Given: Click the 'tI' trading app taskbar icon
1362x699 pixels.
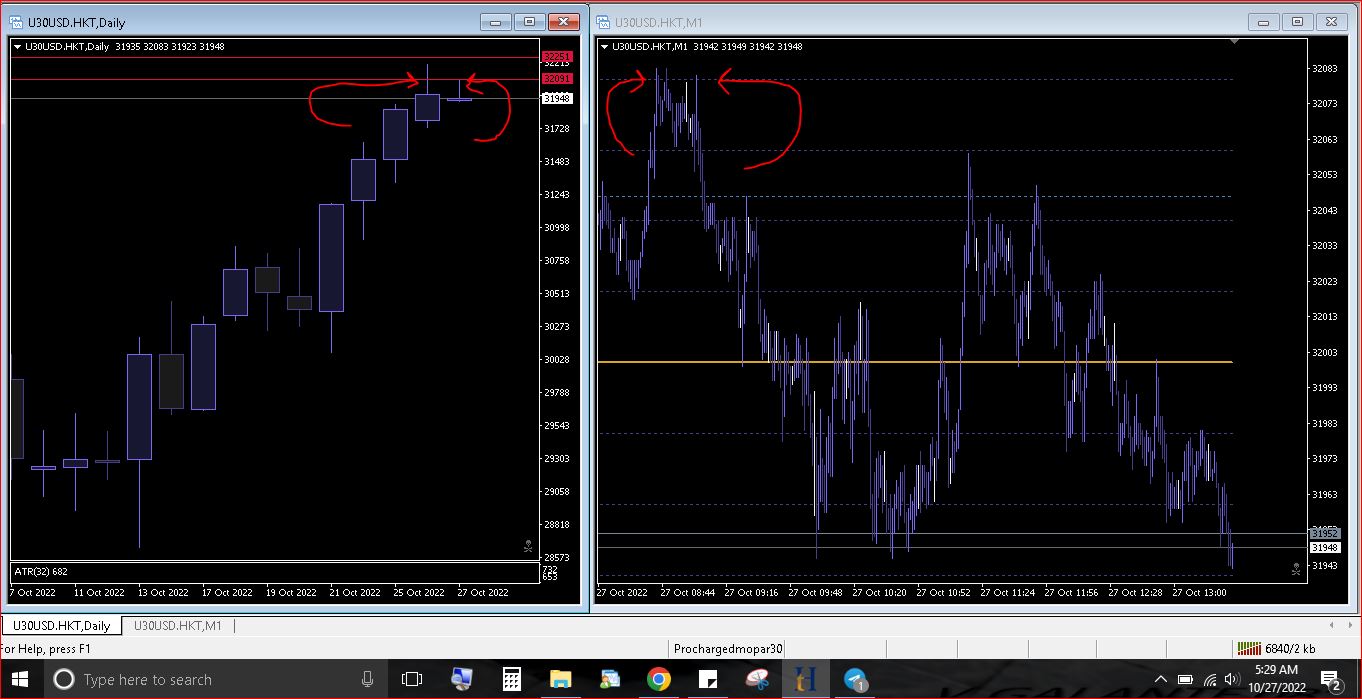Looking at the screenshot, I should click(x=806, y=680).
